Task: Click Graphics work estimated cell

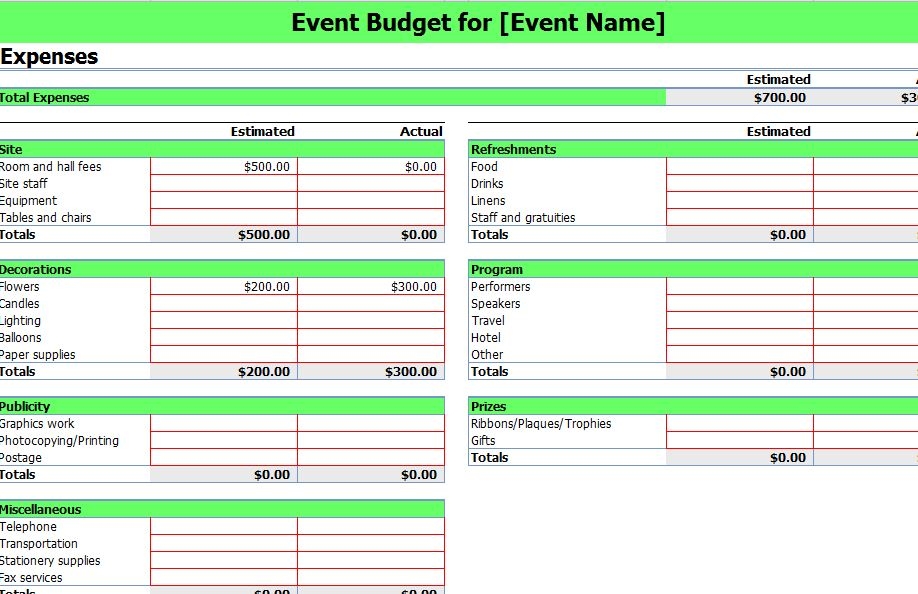Action: tap(224, 423)
